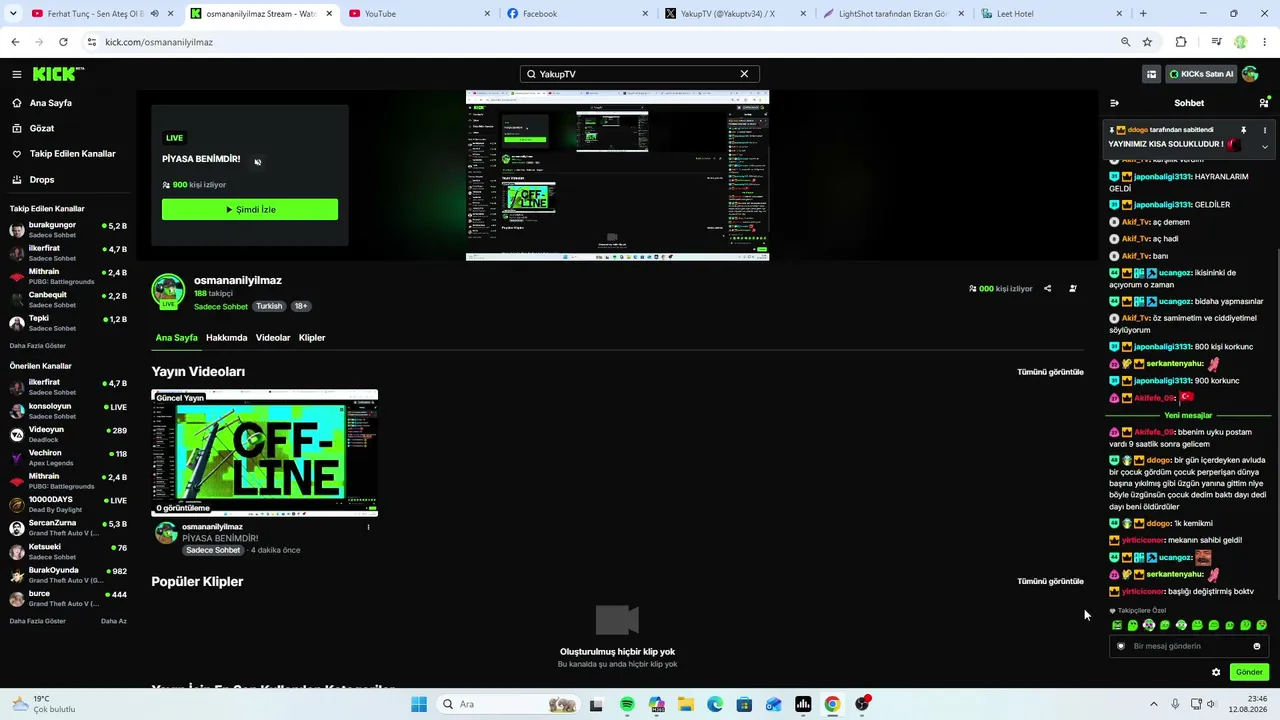Screen dimensions: 1280x720
Task: Expand recommended channels with Daha Fazla Göster
Action: point(38,621)
